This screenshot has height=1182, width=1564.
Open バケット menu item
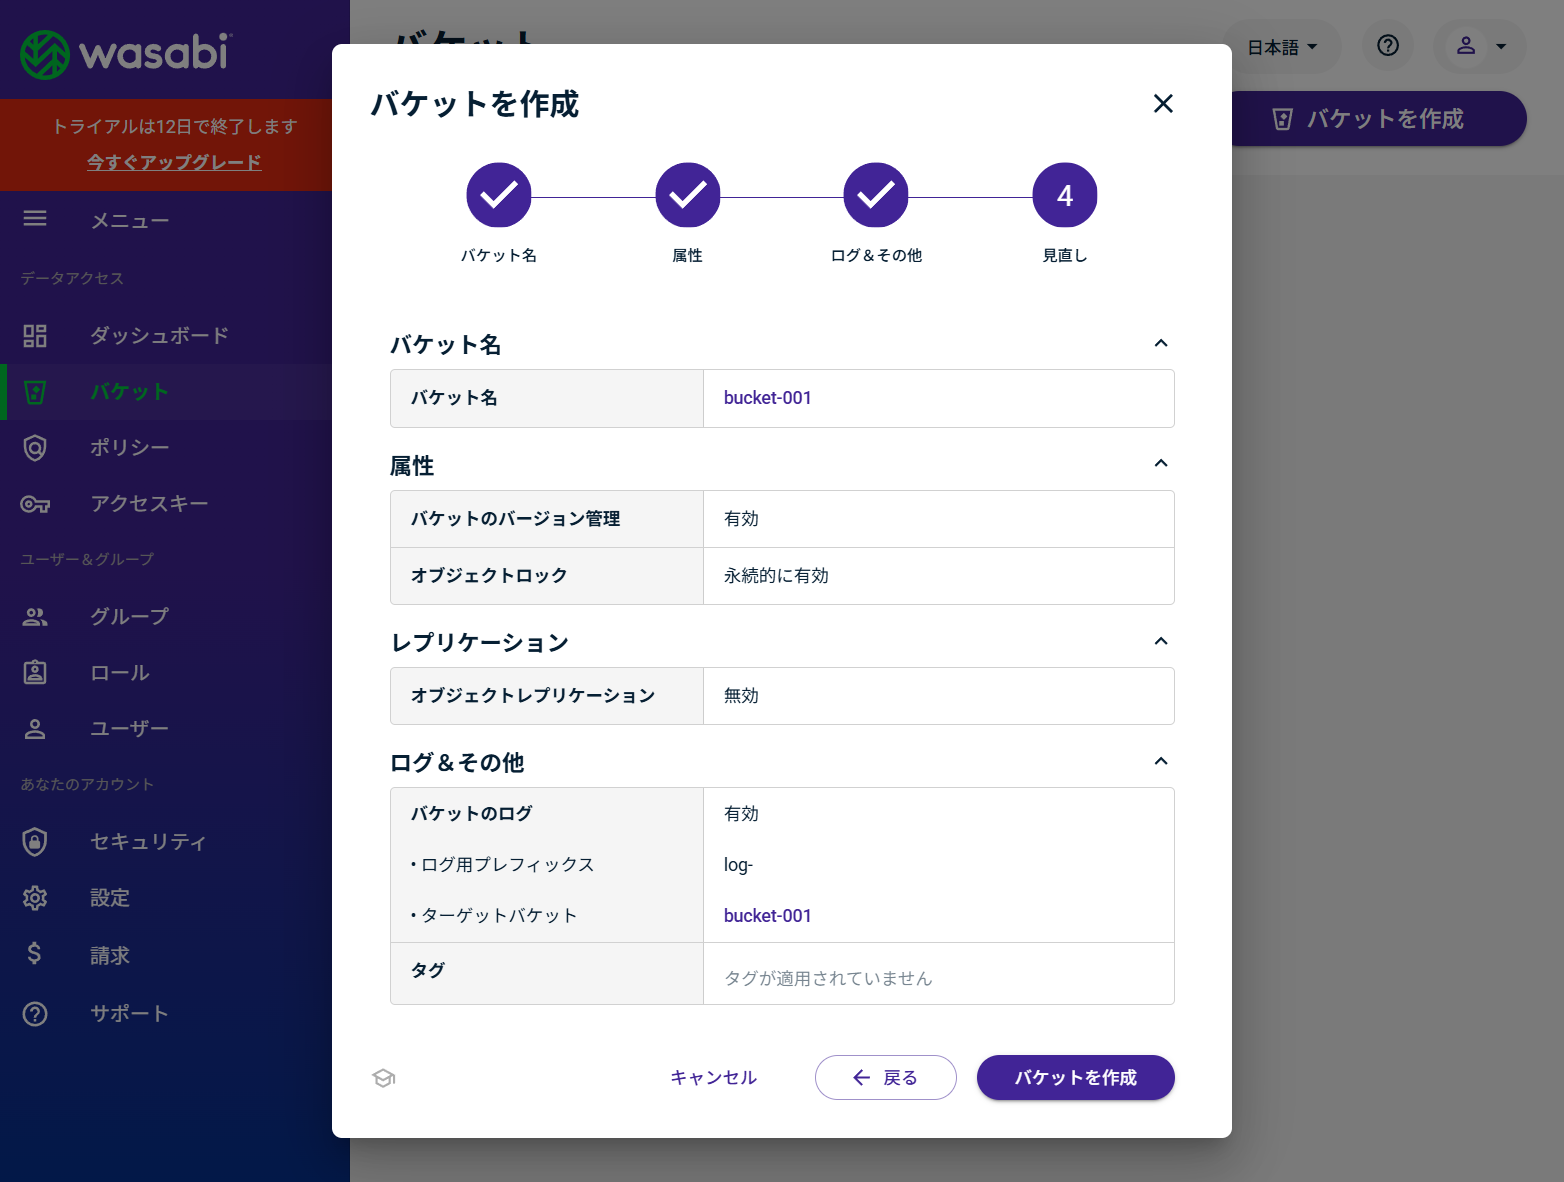130,392
